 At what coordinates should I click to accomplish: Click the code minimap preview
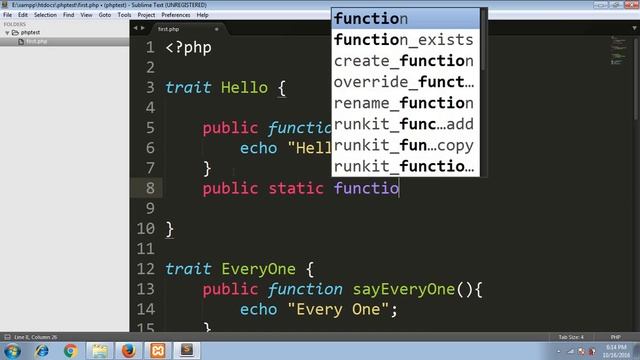pyautogui.click(x=618, y=51)
